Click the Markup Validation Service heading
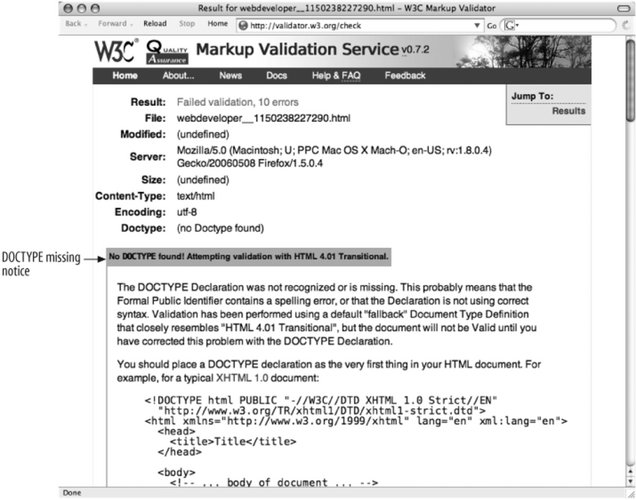The width and height of the screenshot is (636, 500). (298, 49)
